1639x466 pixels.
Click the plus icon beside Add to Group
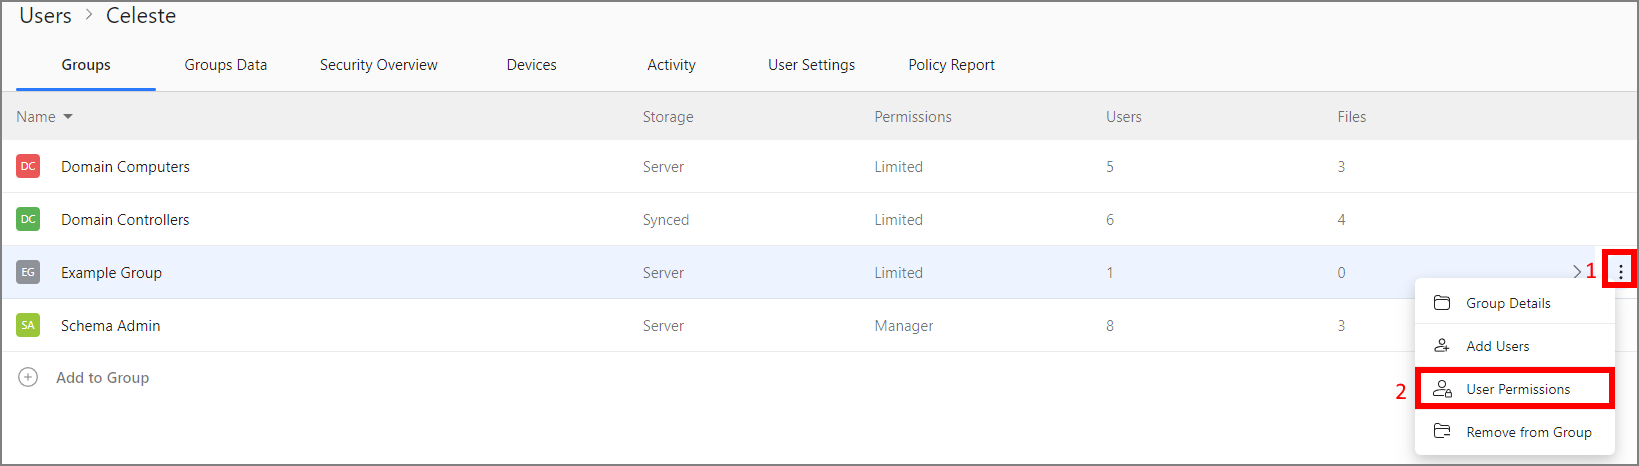tap(28, 377)
